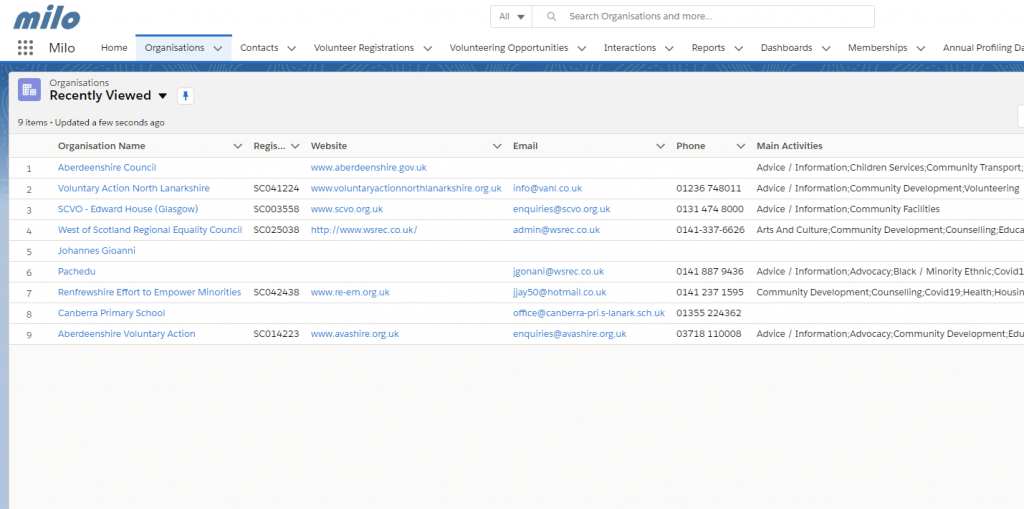
Task: Select phone number 01236 748011 cell
Action: pos(709,188)
